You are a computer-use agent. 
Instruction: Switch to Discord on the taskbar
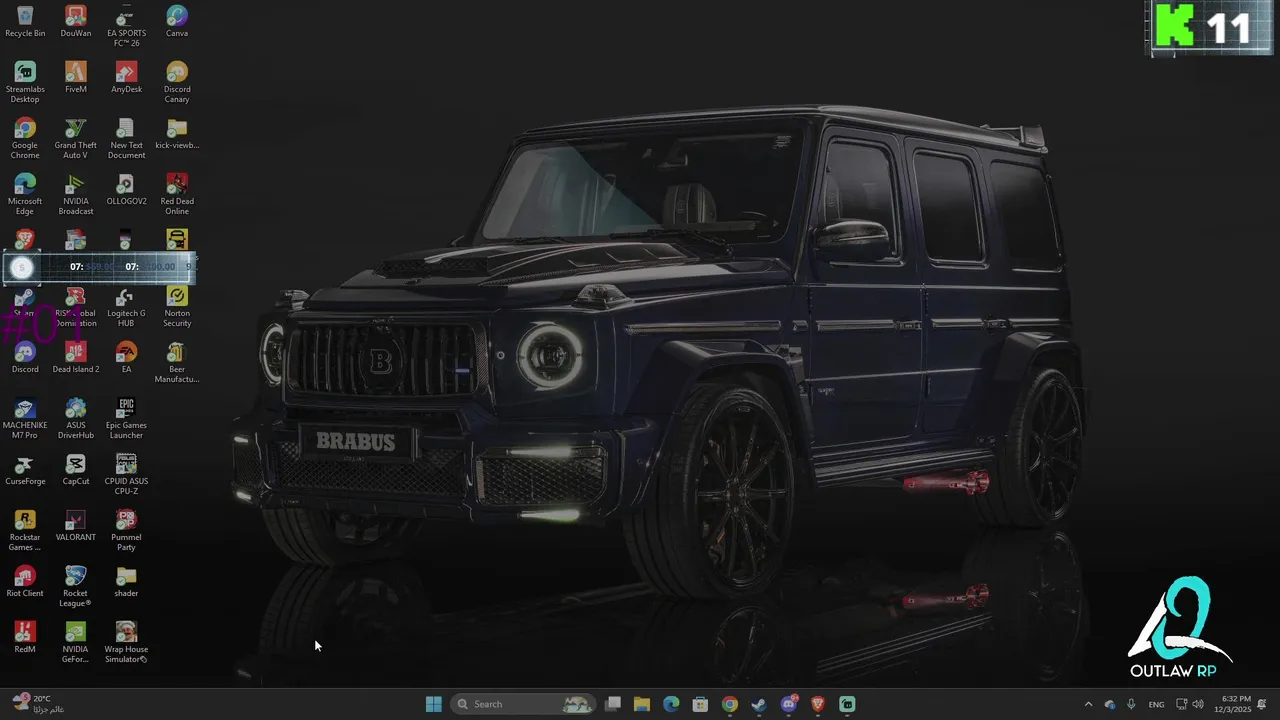pyautogui.click(x=789, y=704)
